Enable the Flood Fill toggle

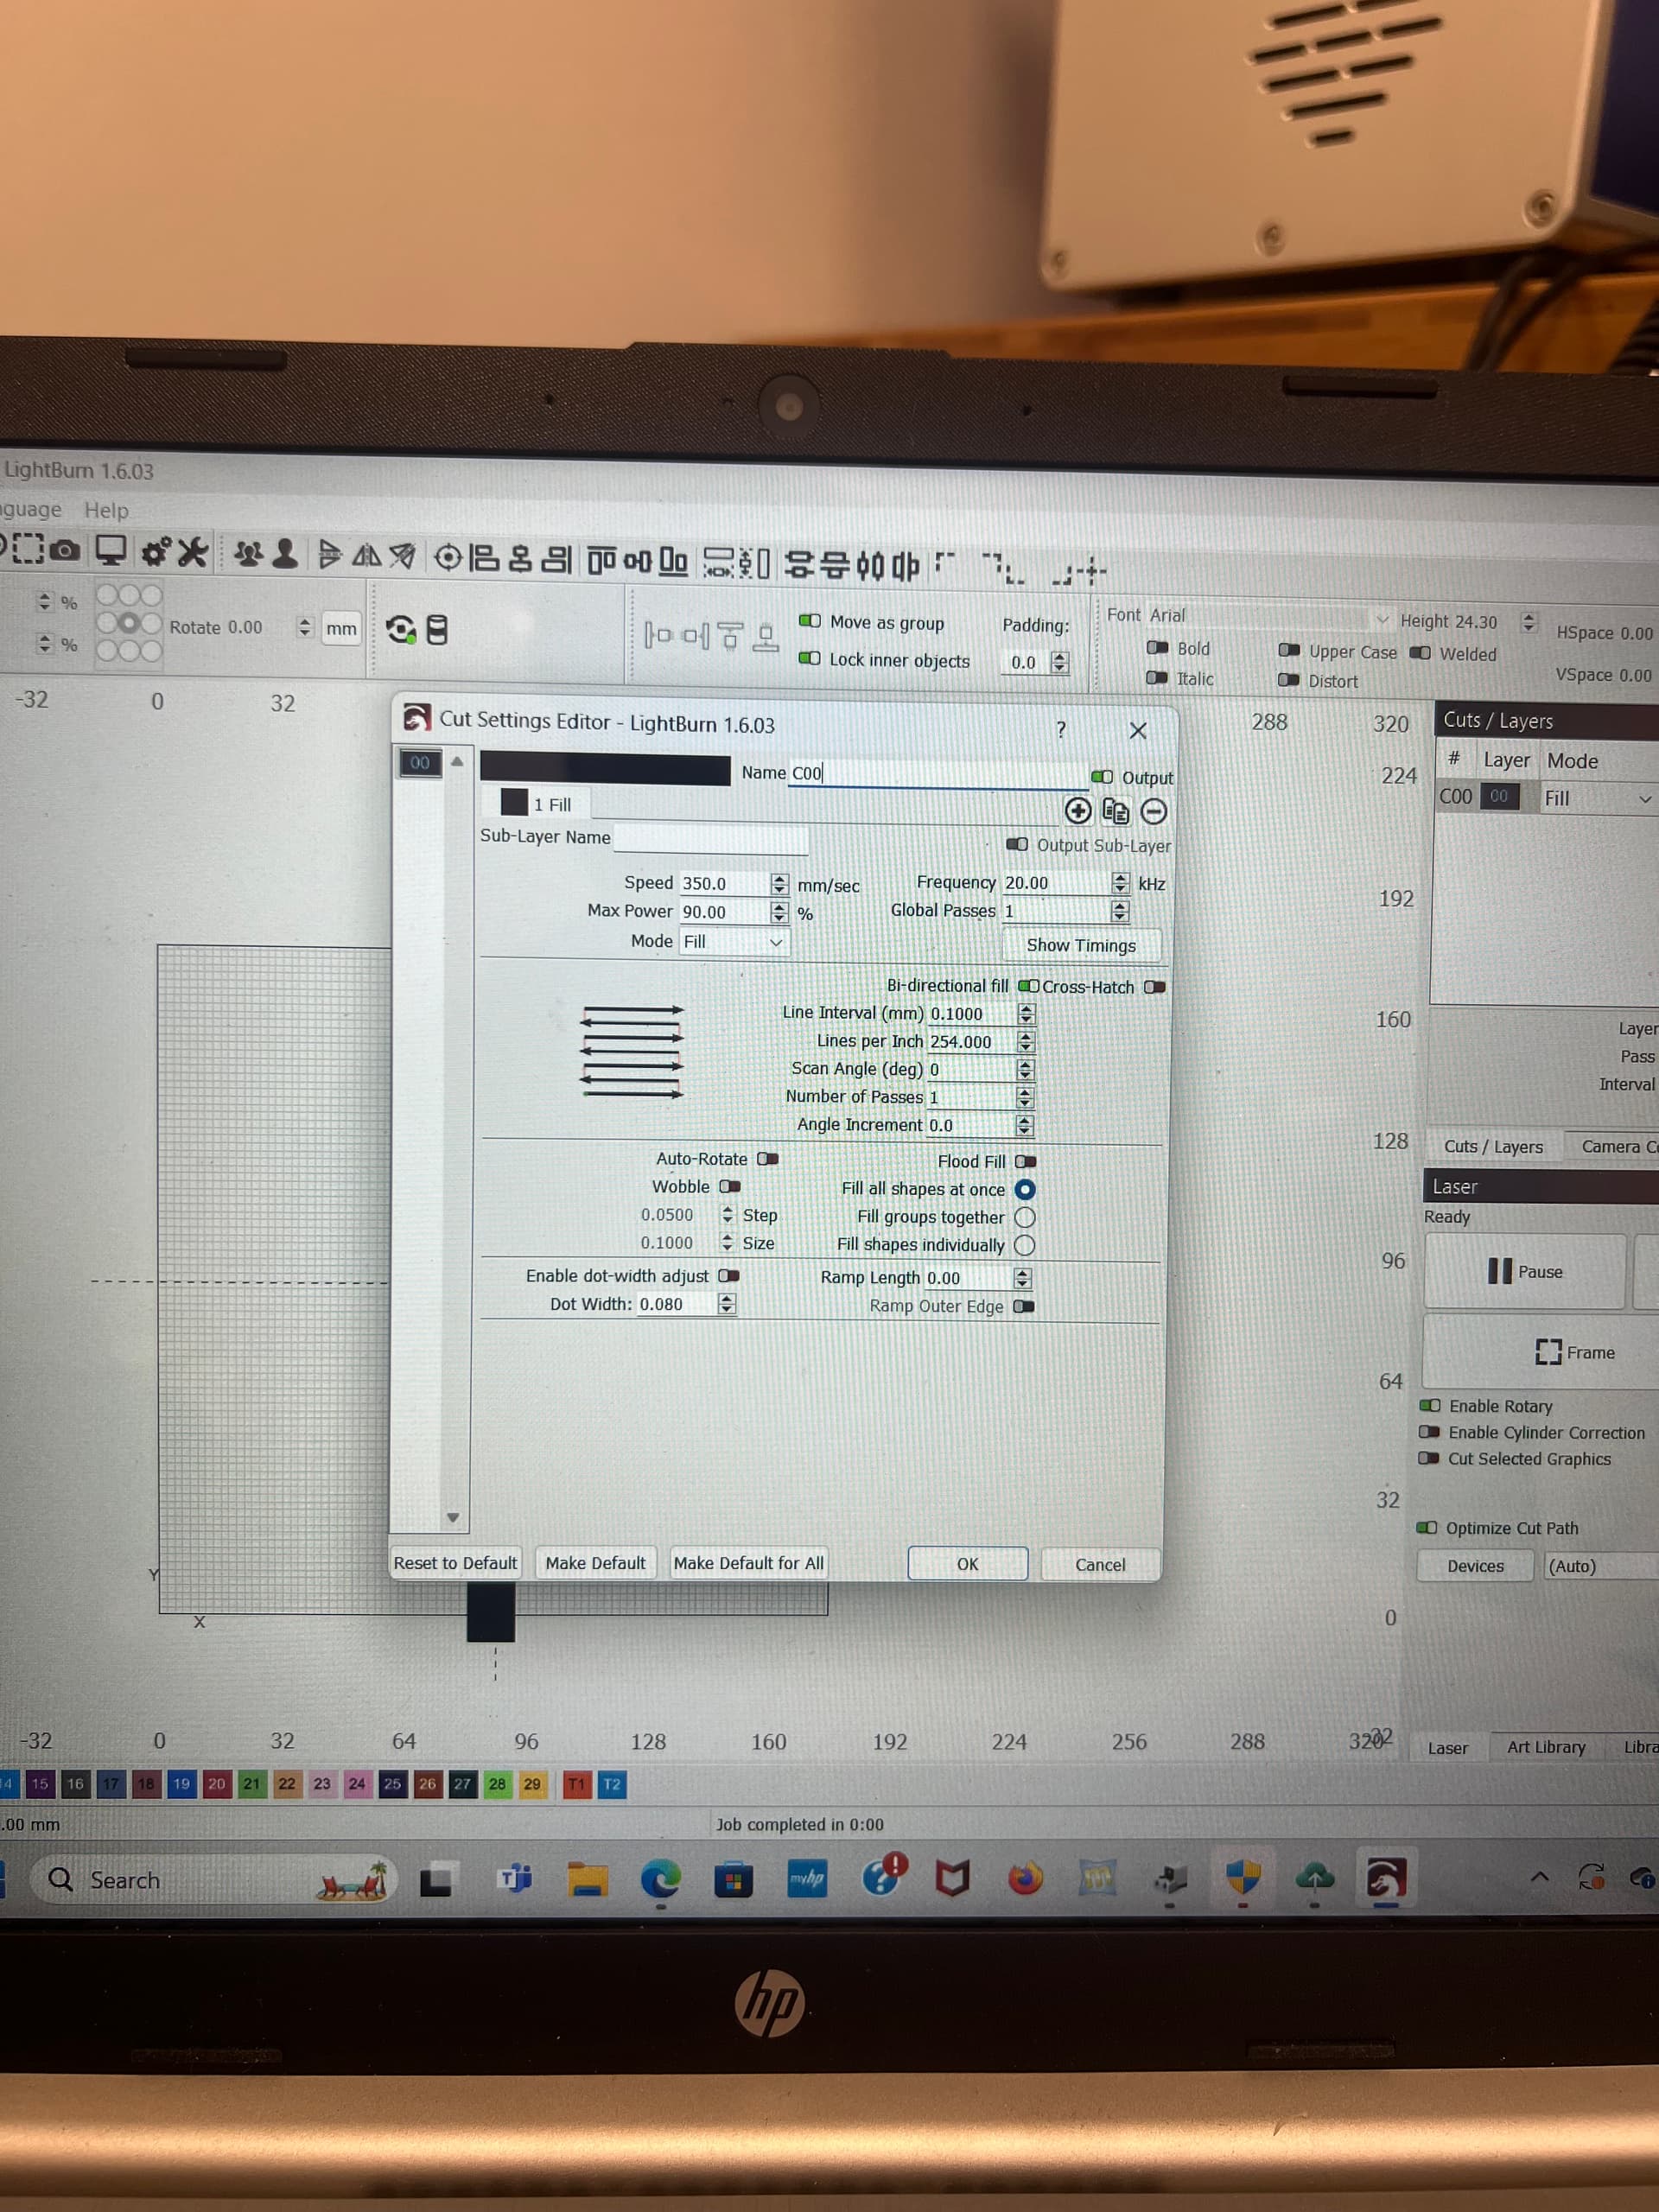click(1025, 1161)
